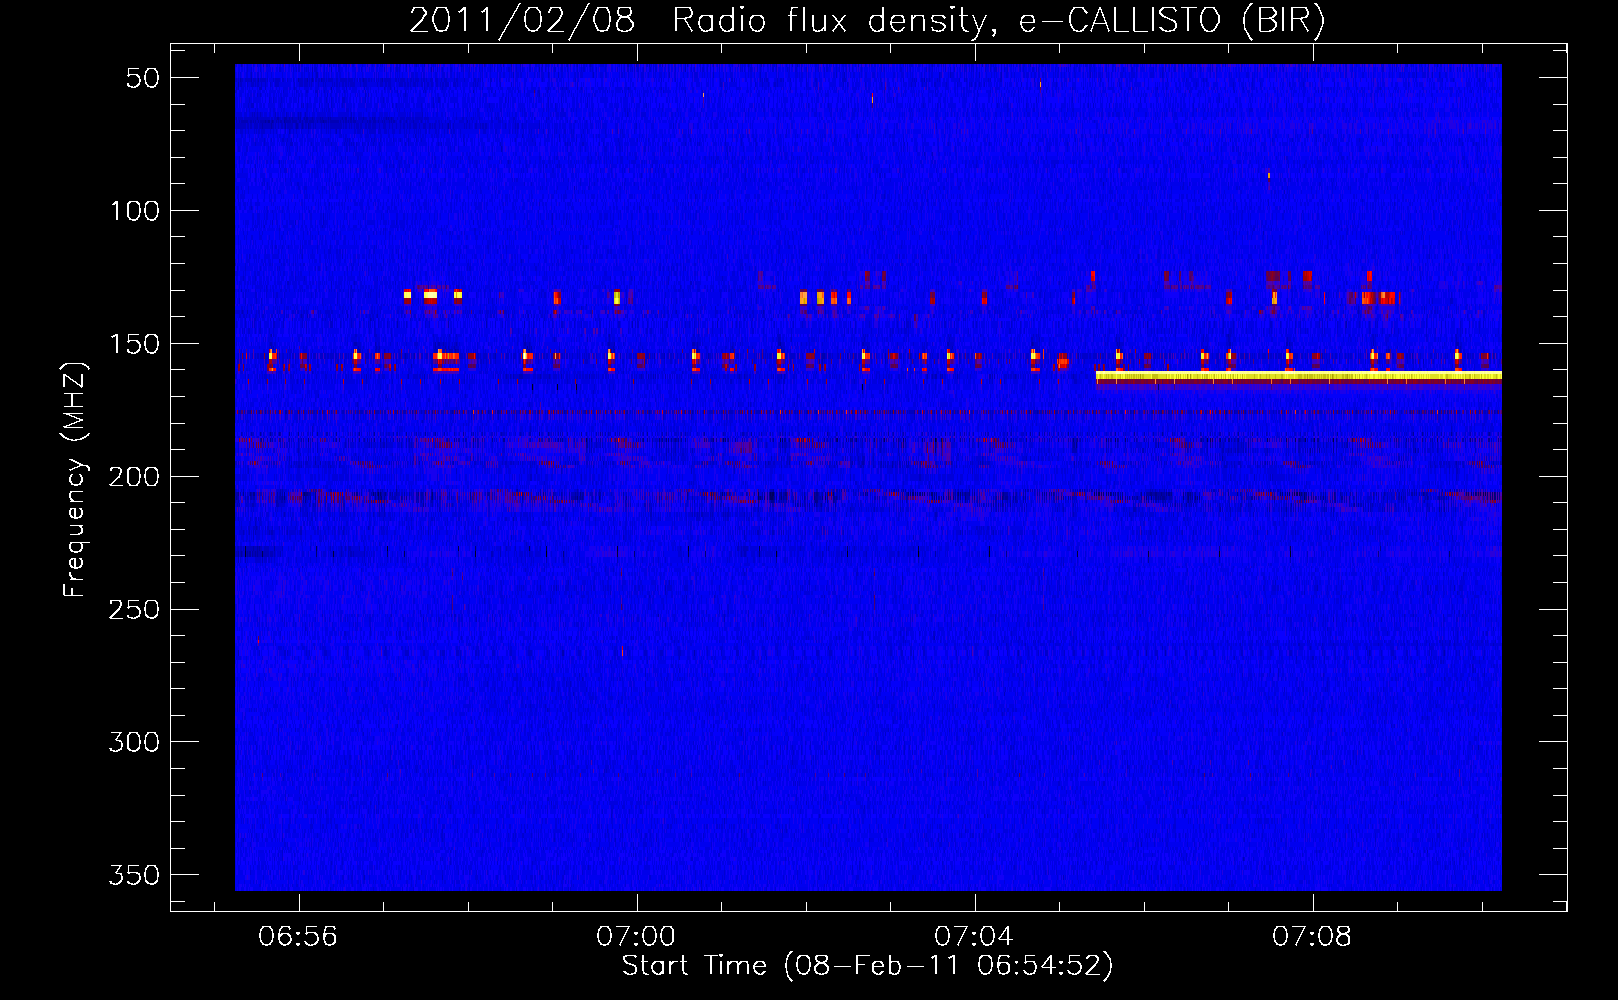Click the 07:04 time tick label
The height and width of the screenshot is (1000, 1618).
pos(974,937)
